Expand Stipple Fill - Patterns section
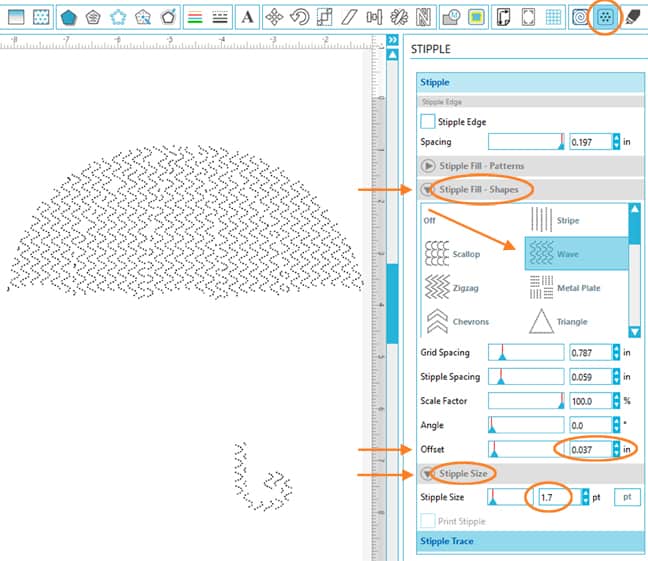The height and width of the screenshot is (561, 648). 428,166
